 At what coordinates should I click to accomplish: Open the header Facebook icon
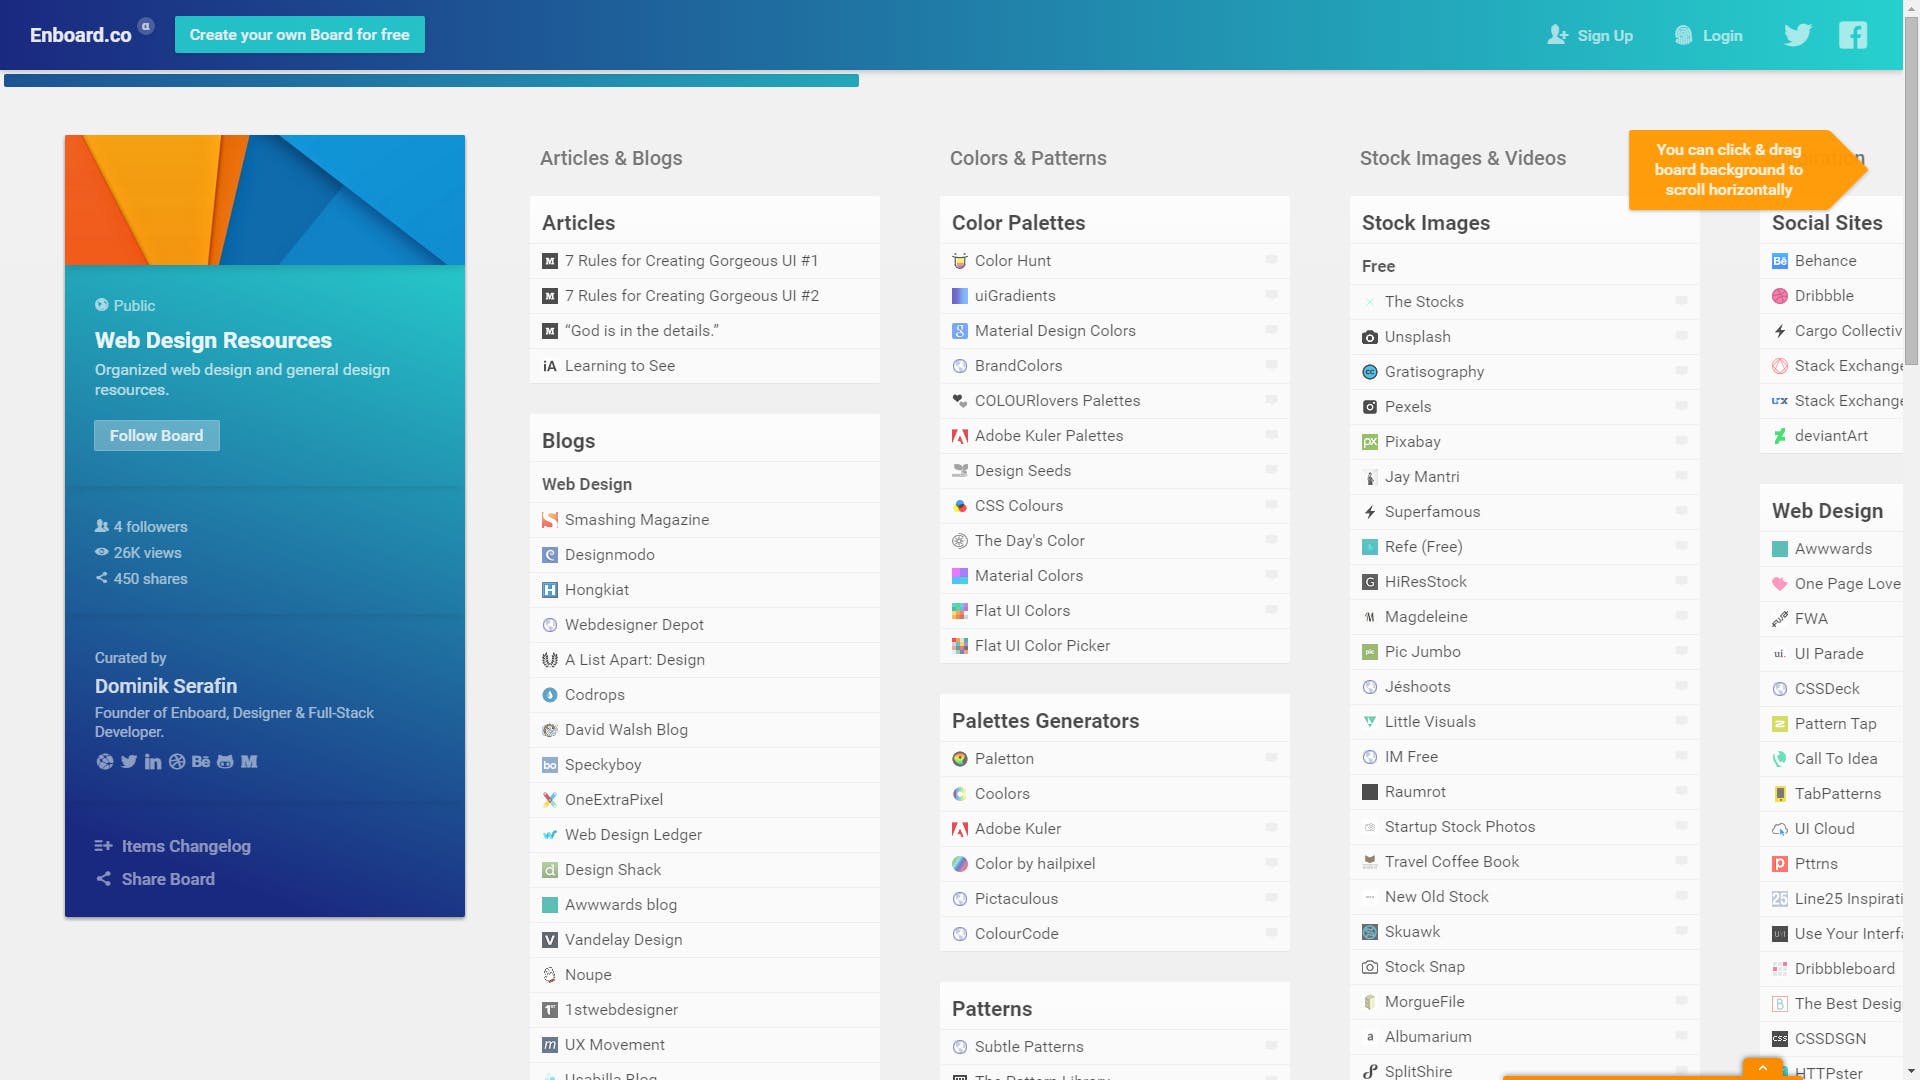(1853, 35)
